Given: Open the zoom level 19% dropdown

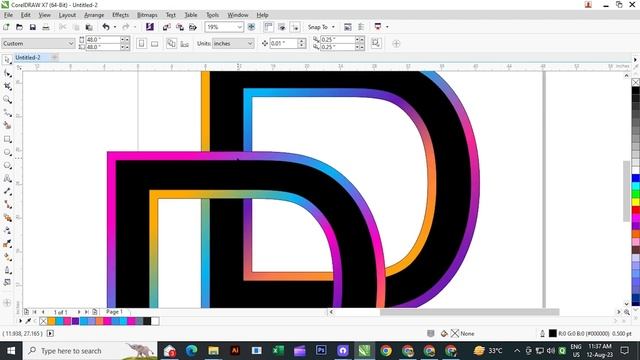Looking at the screenshot, I should click(x=239, y=27).
